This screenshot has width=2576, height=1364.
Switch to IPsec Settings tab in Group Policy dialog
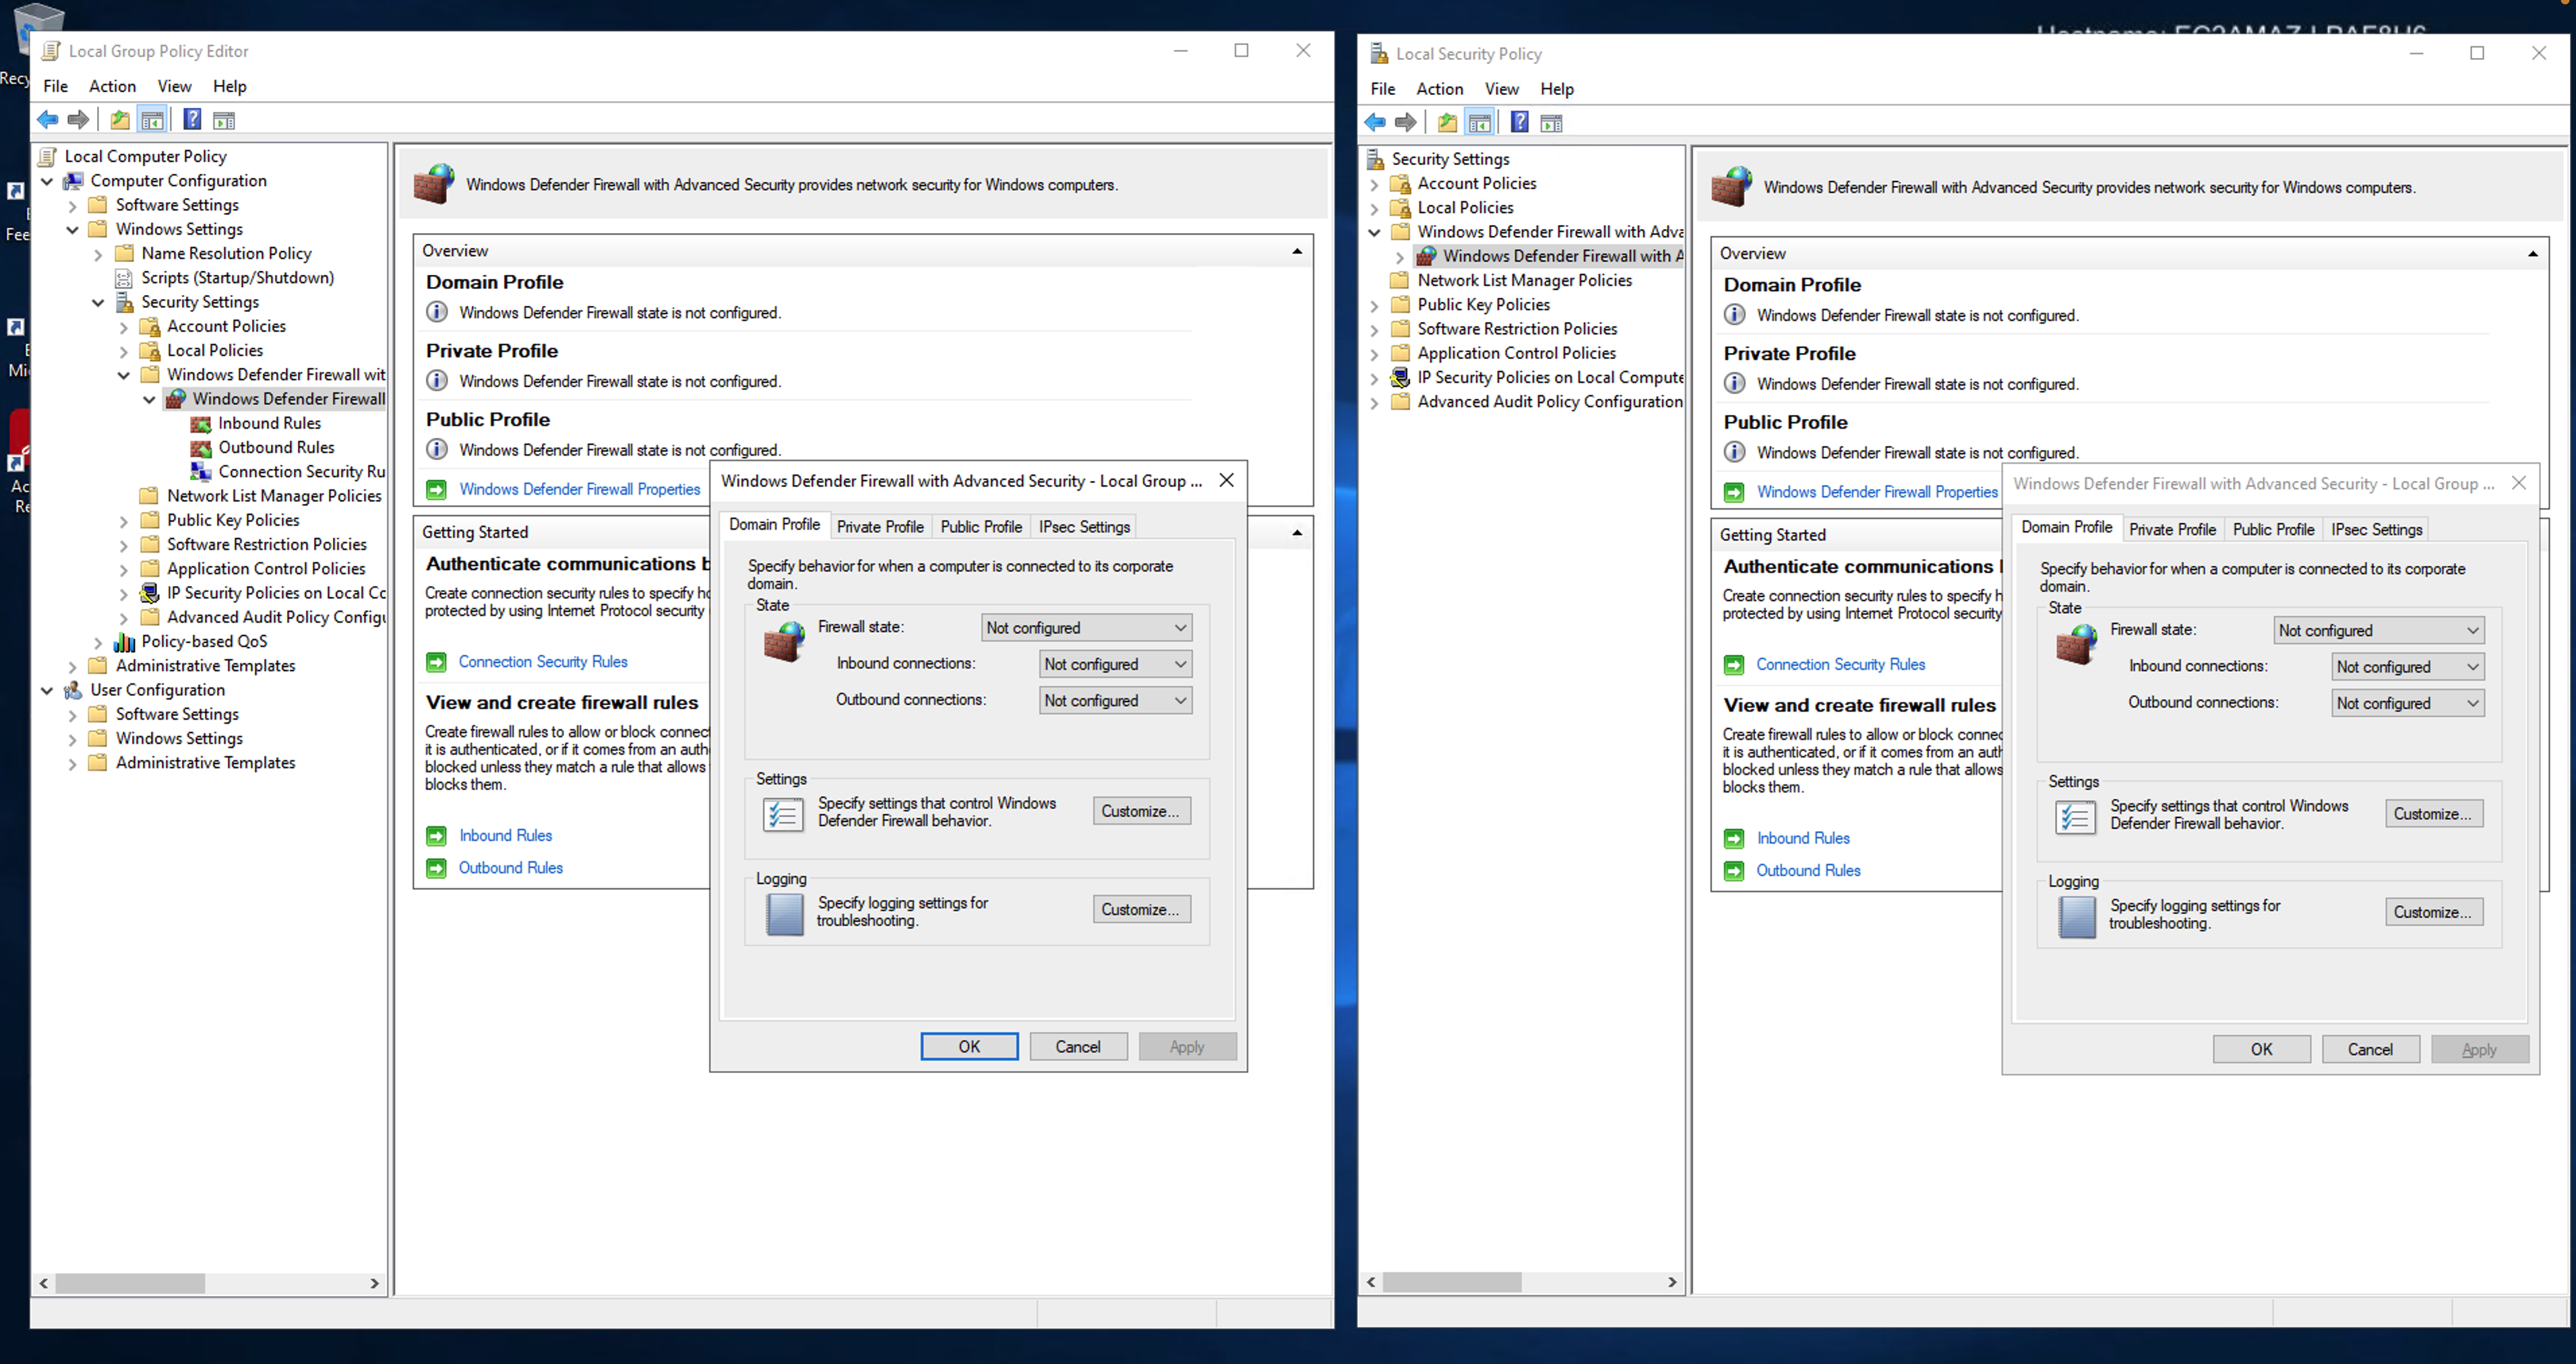pos(1084,526)
